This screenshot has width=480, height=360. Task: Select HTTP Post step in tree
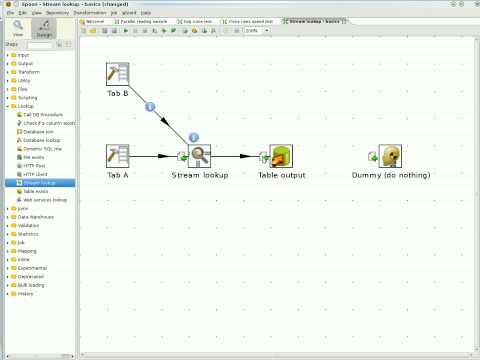[x=31, y=166]
